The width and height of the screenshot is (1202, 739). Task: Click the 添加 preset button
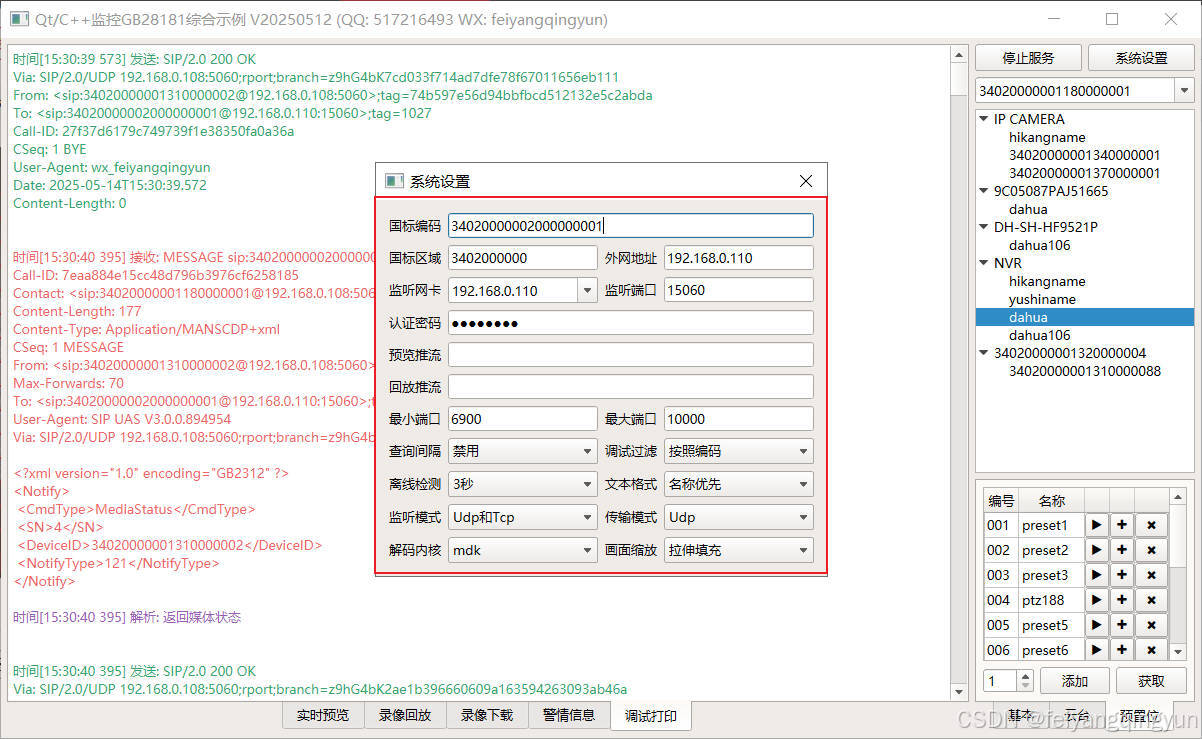(1075, 681)
